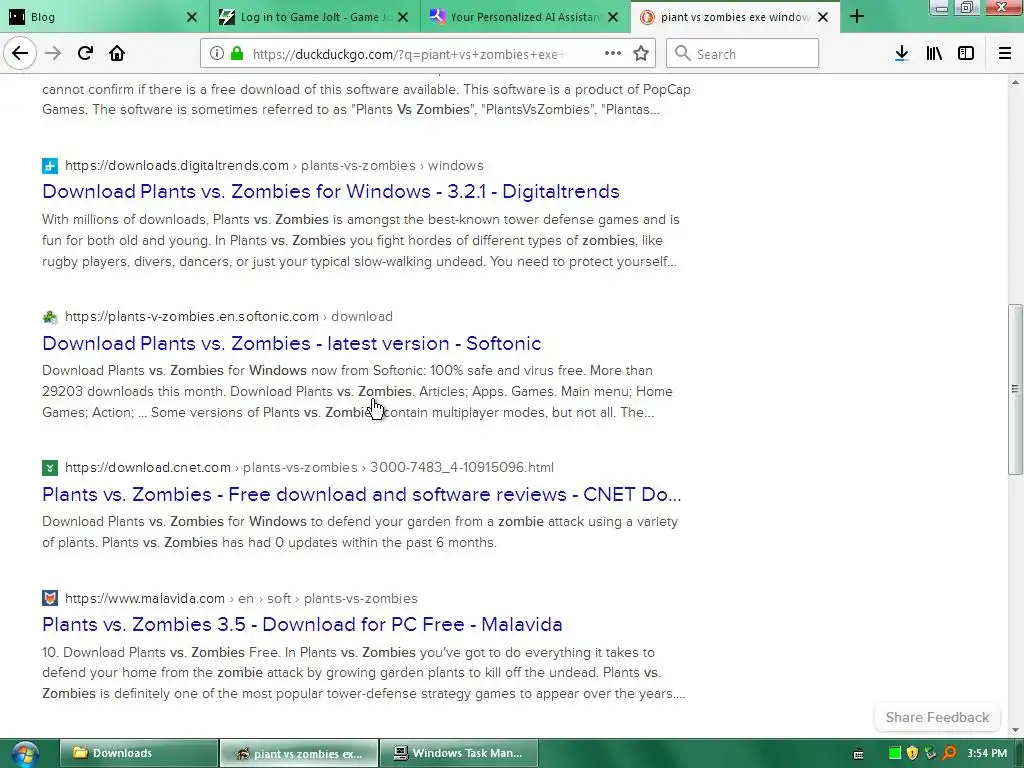Go back to the previous page

pos(20,54)
